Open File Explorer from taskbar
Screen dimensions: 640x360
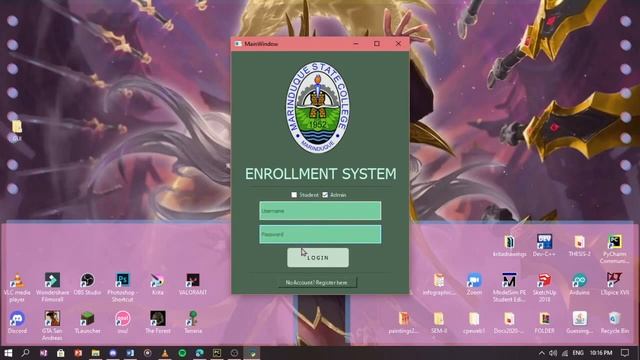(x=96, y=353)
